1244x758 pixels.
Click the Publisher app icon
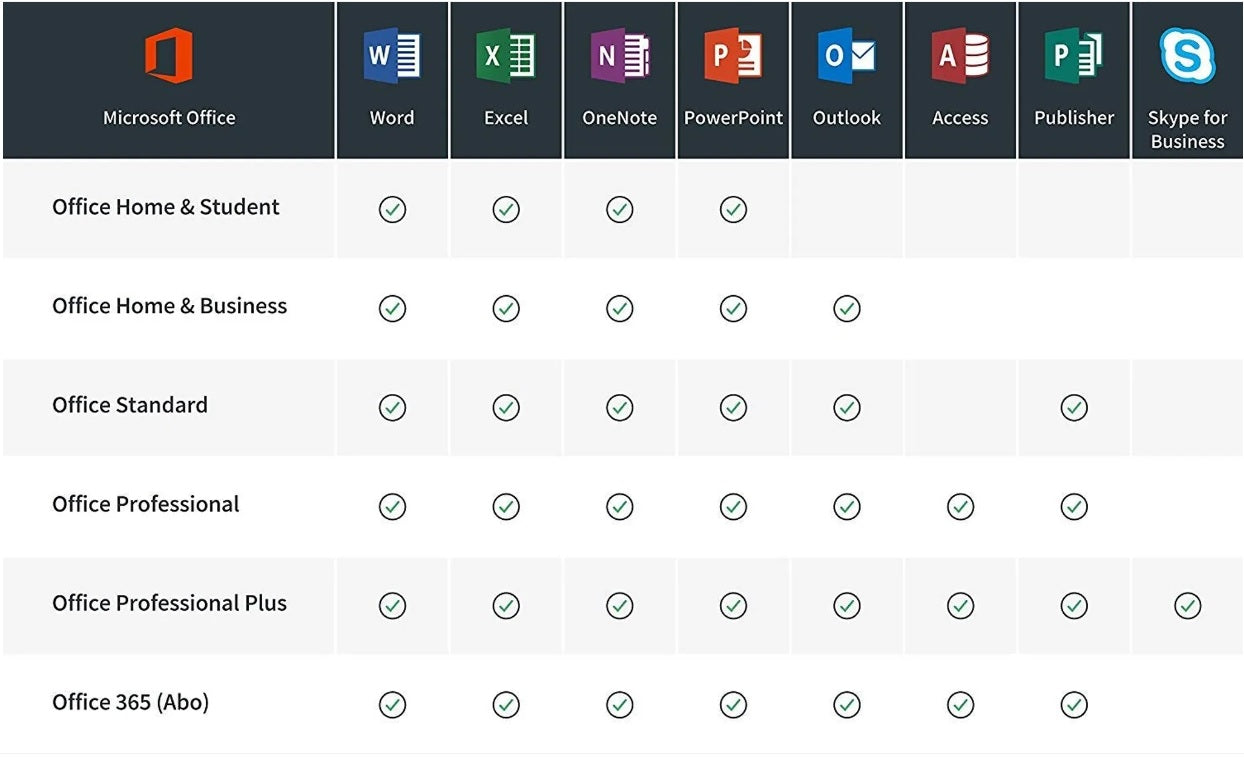[x=1074, y=55]
